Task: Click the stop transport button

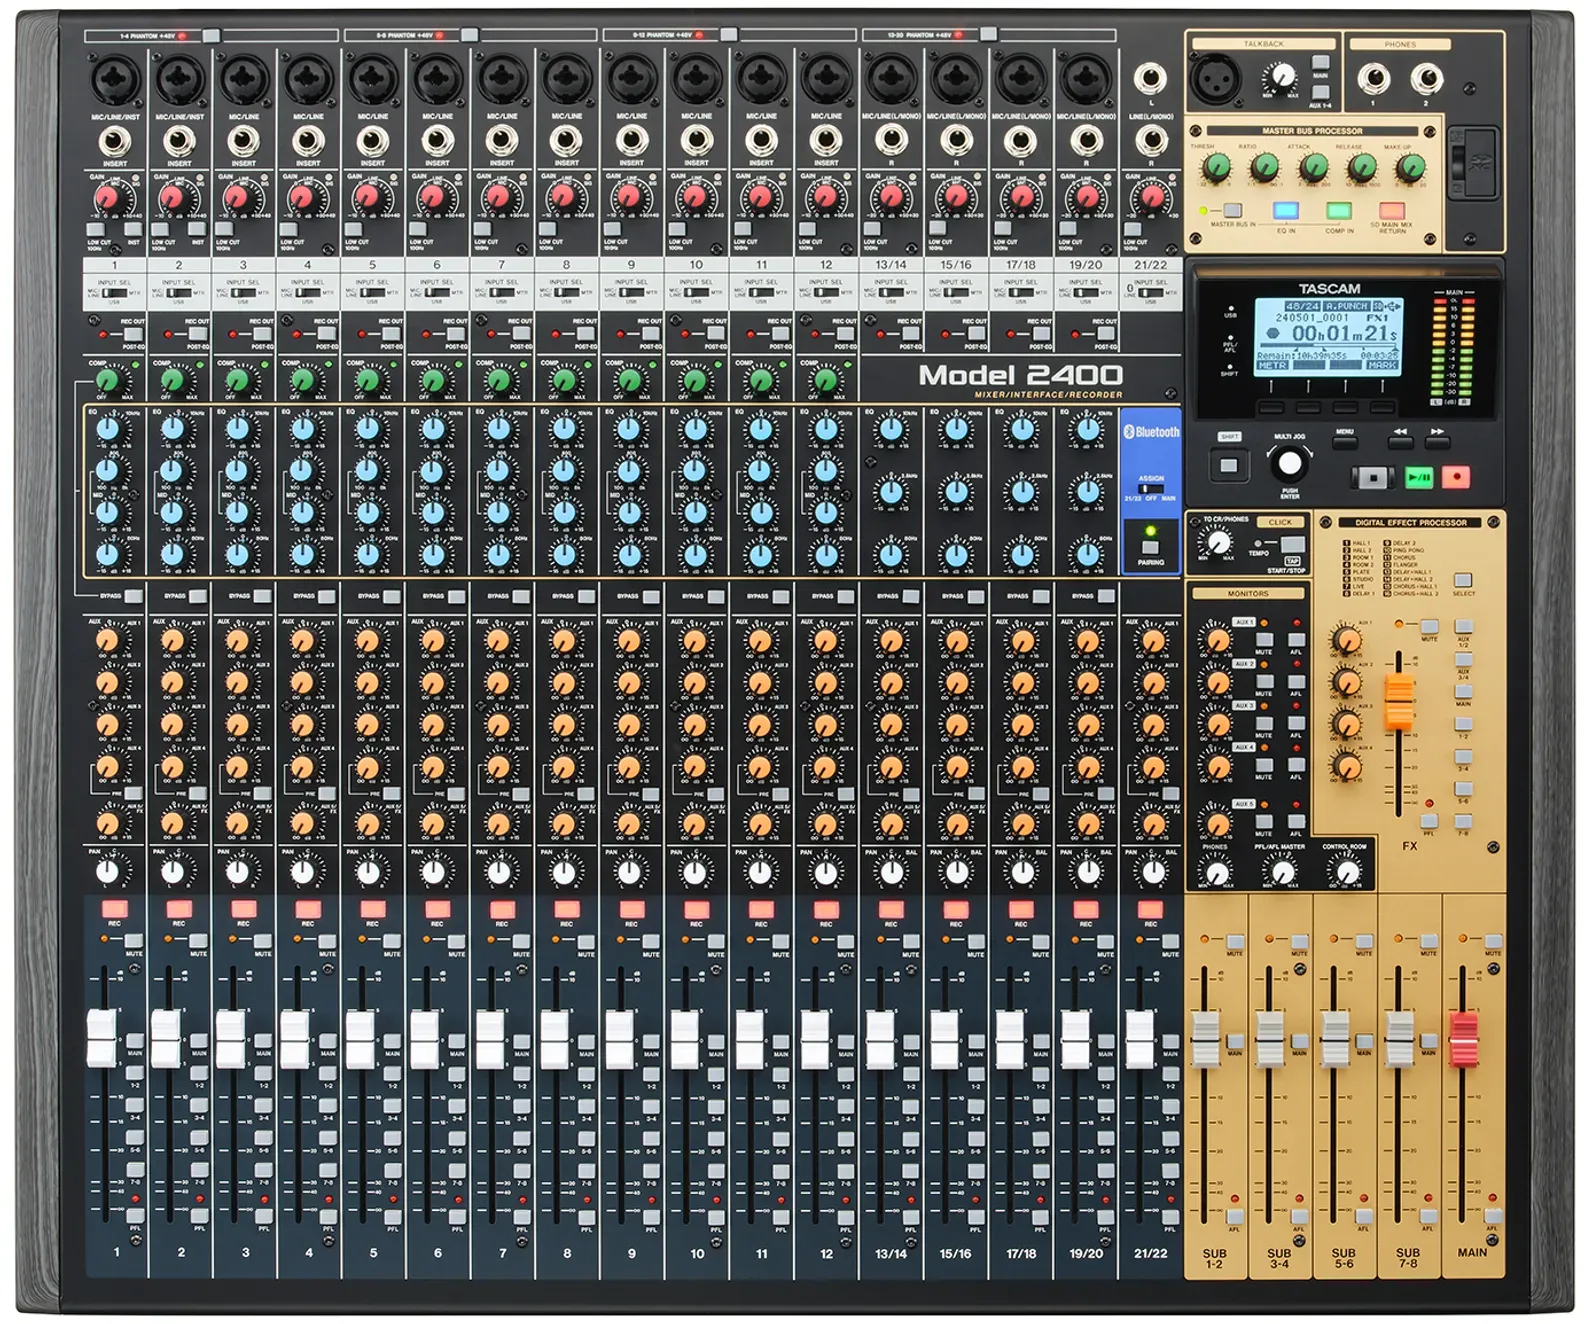Action: [1373, 478]
